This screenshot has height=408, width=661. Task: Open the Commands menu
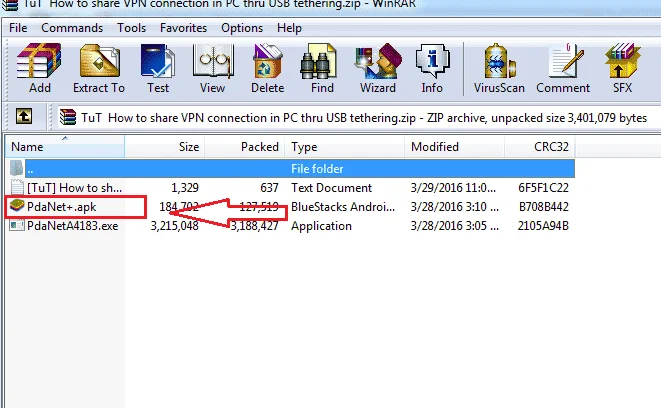72,28
